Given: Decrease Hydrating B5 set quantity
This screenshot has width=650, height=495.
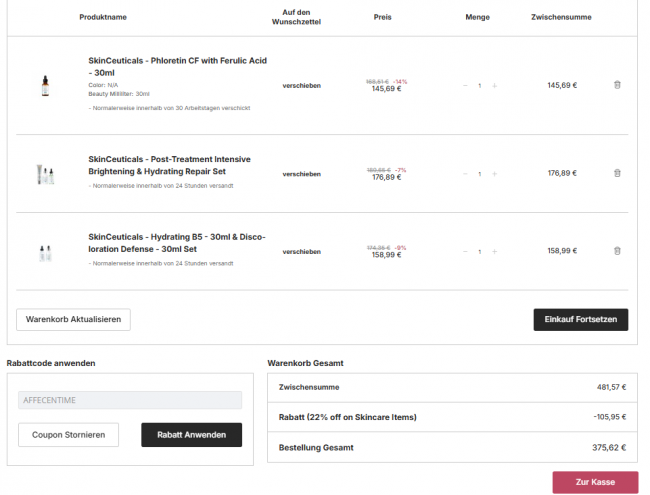Looking at the screenshot, I should point(465,251).
